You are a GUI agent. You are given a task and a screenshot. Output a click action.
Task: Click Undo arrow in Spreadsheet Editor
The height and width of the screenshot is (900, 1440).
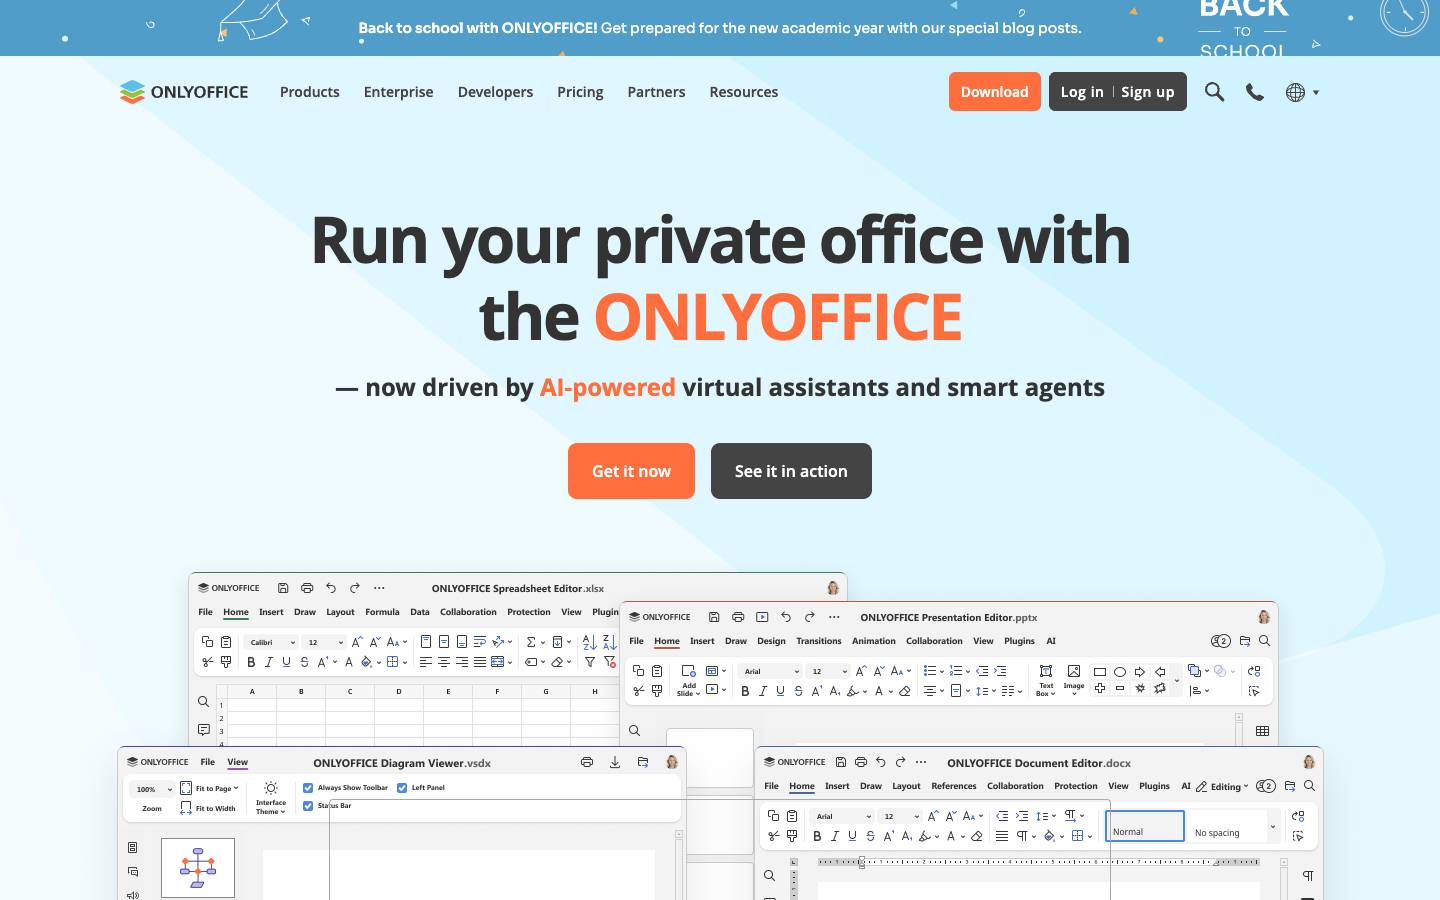(331, 588)
